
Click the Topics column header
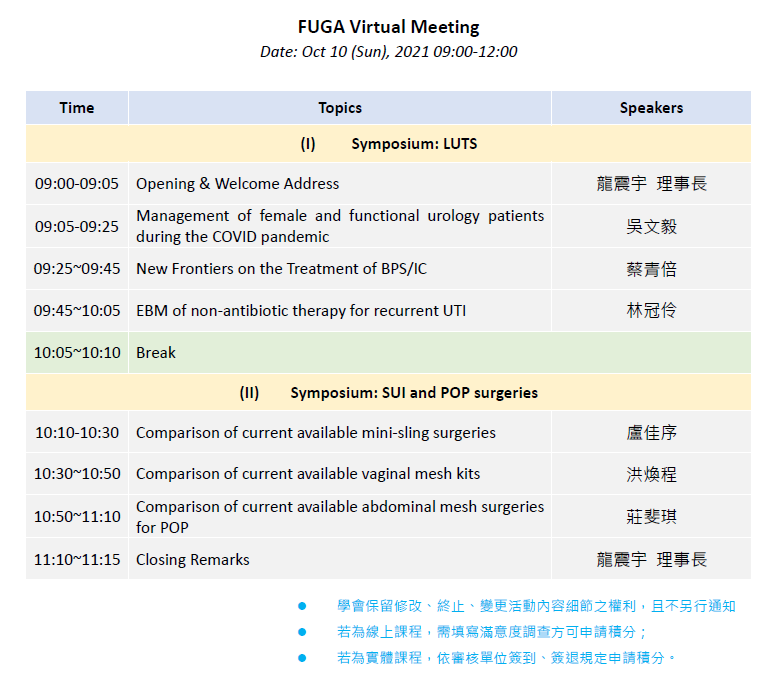click(x=340, y=108)
